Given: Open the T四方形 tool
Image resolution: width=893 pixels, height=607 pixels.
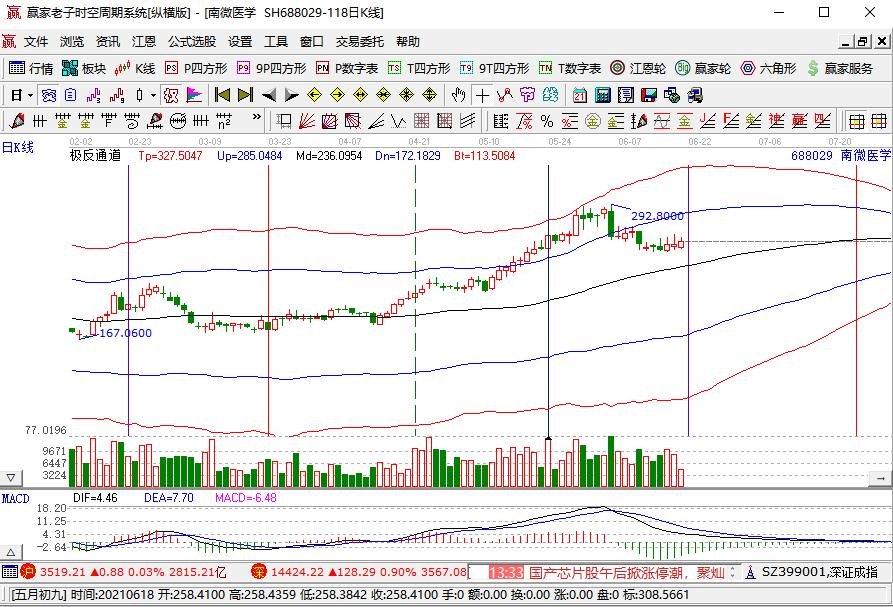Looking at the screenshot, I should (x=419, y=68).
